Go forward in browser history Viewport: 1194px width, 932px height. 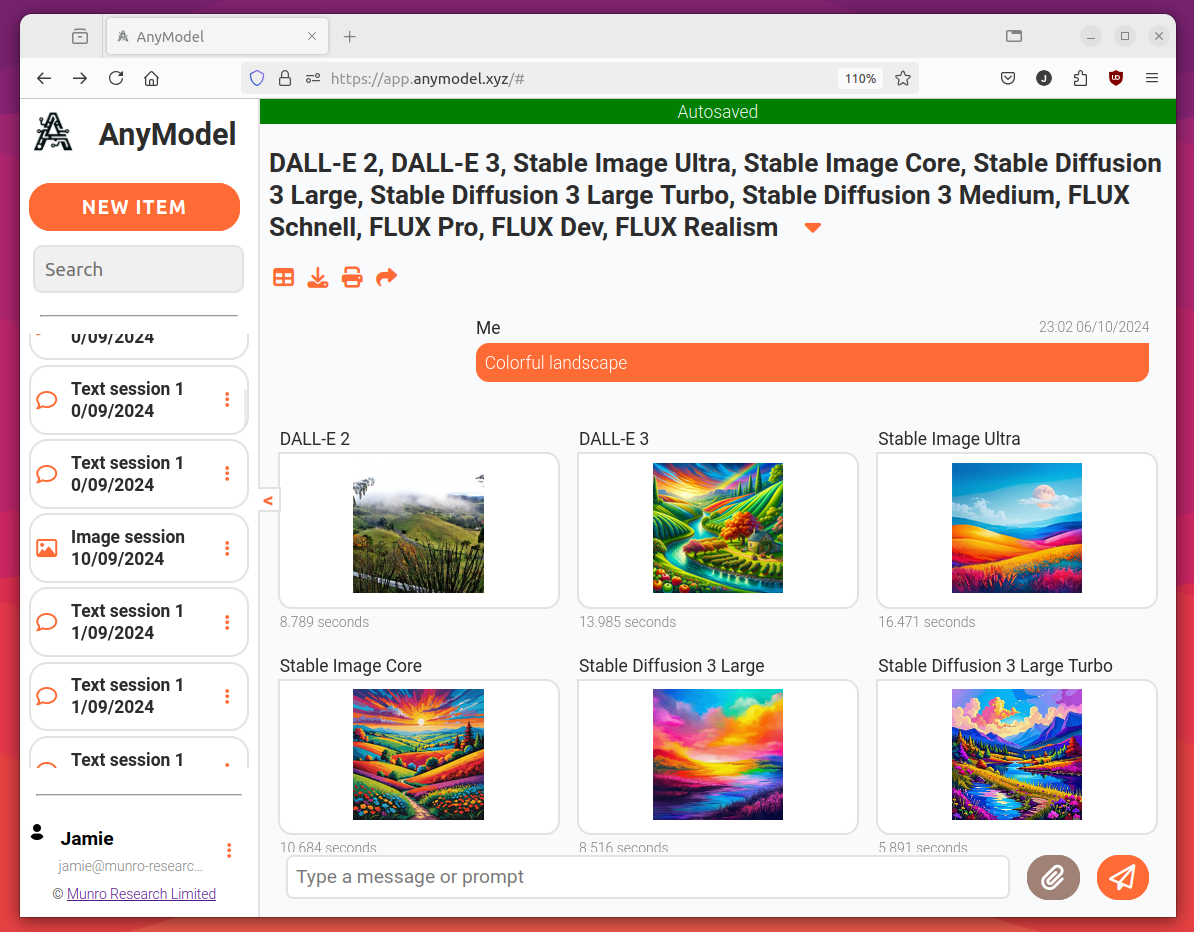point(80,78)
